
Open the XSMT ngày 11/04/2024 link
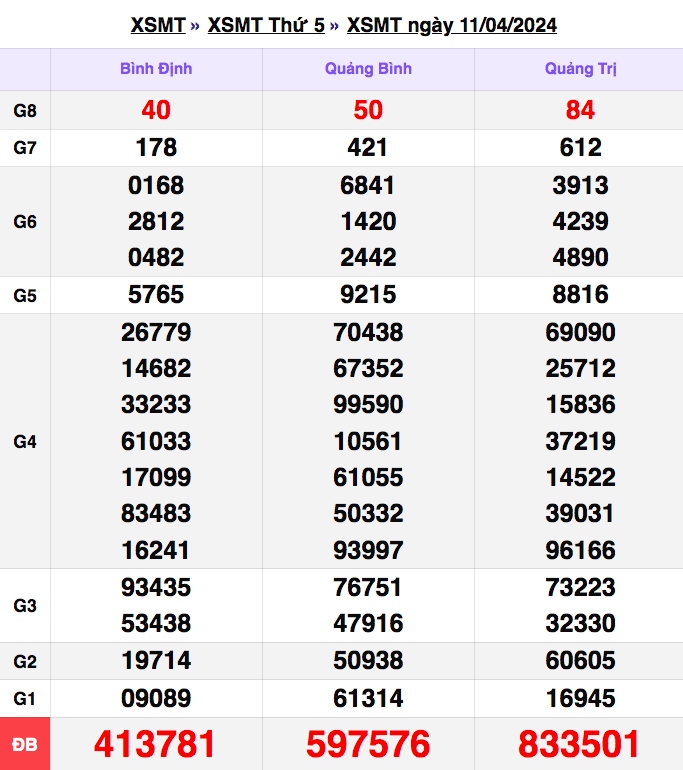click(x=452, y=25)
